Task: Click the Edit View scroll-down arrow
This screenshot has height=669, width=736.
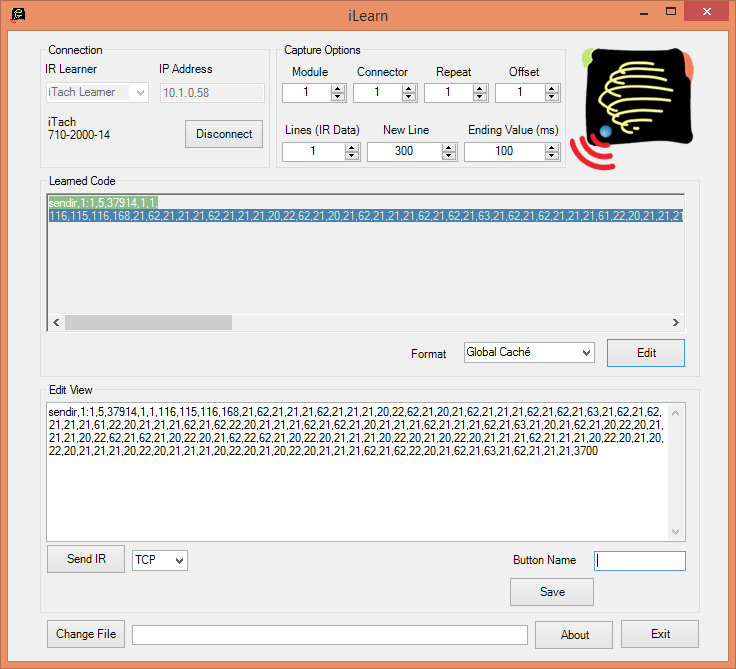Action: (675, 531)
